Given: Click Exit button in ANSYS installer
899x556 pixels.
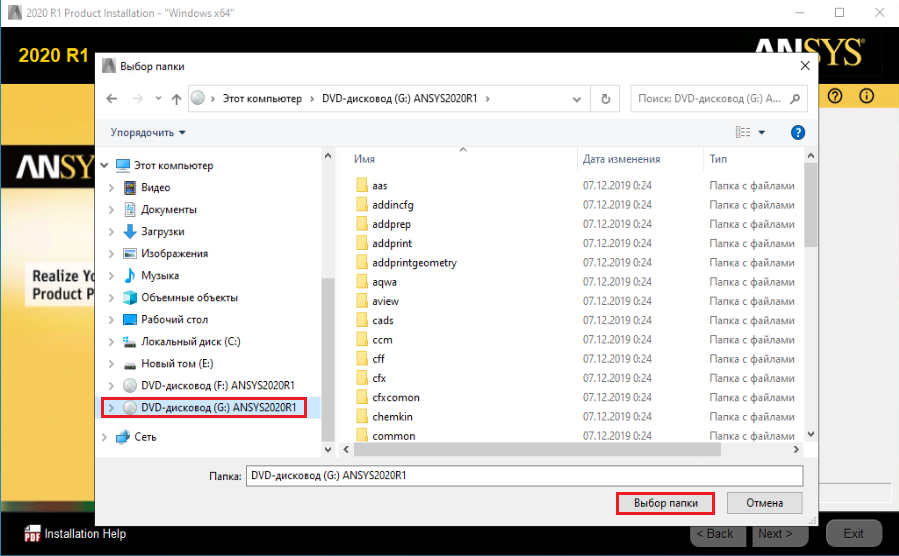Looking at the screenshot, I should click(x=853, y=534).
